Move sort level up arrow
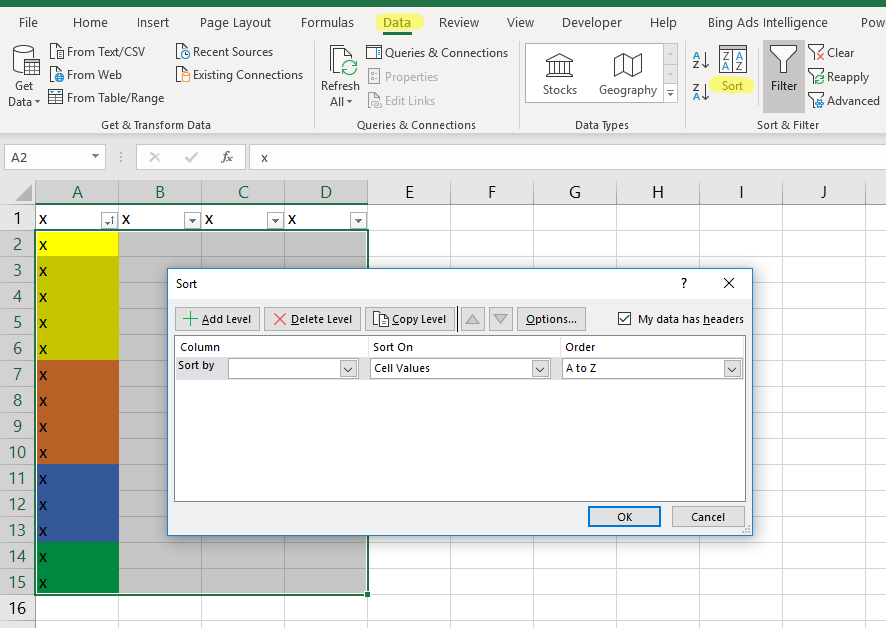This screenshot has height=628, width=886. click(x=472, y=319)
